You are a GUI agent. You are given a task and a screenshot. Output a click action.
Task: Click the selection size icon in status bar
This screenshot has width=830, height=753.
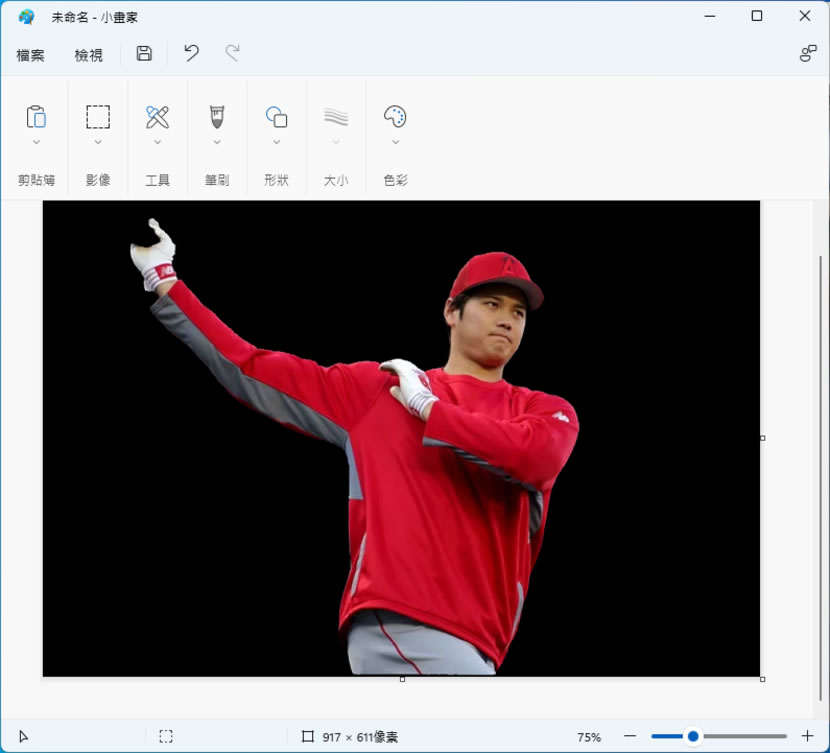[x=166, y=736]
